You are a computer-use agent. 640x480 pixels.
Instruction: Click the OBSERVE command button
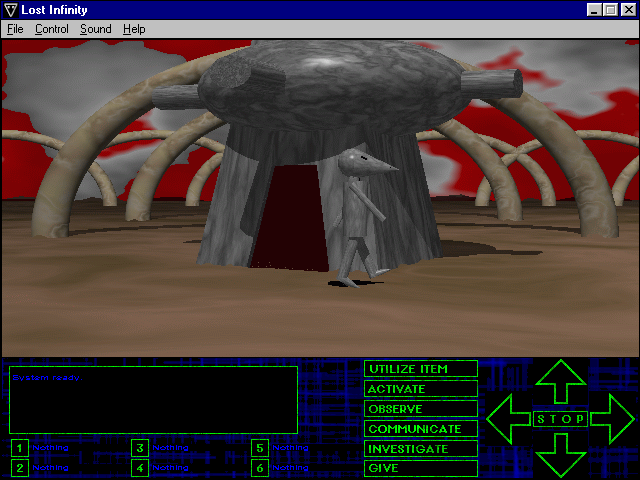coord(421,409)
